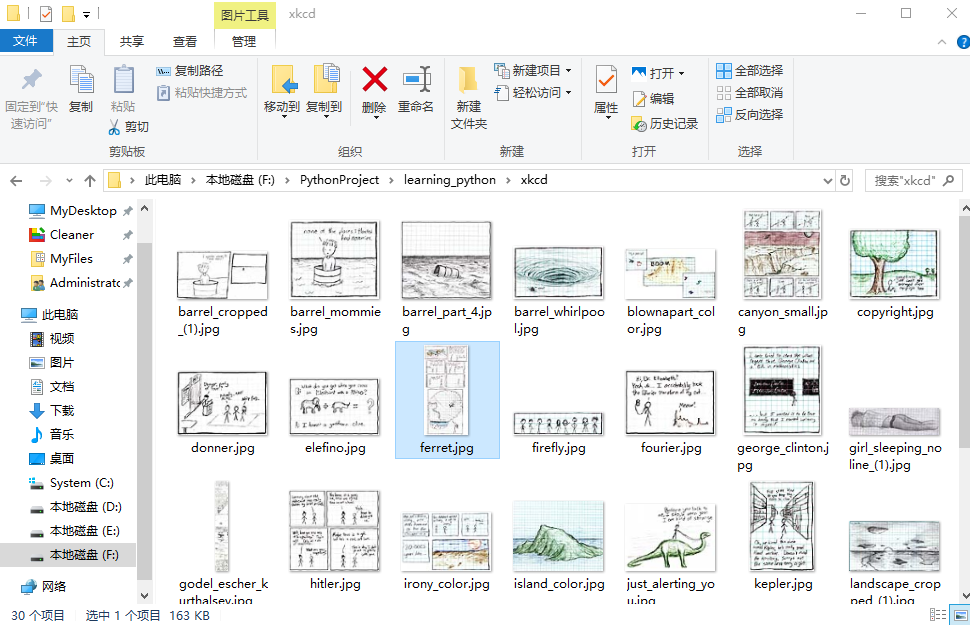Open Music (音乐) in navigation pane
Screen dimensions: 970x625
[x=62, y=434]
